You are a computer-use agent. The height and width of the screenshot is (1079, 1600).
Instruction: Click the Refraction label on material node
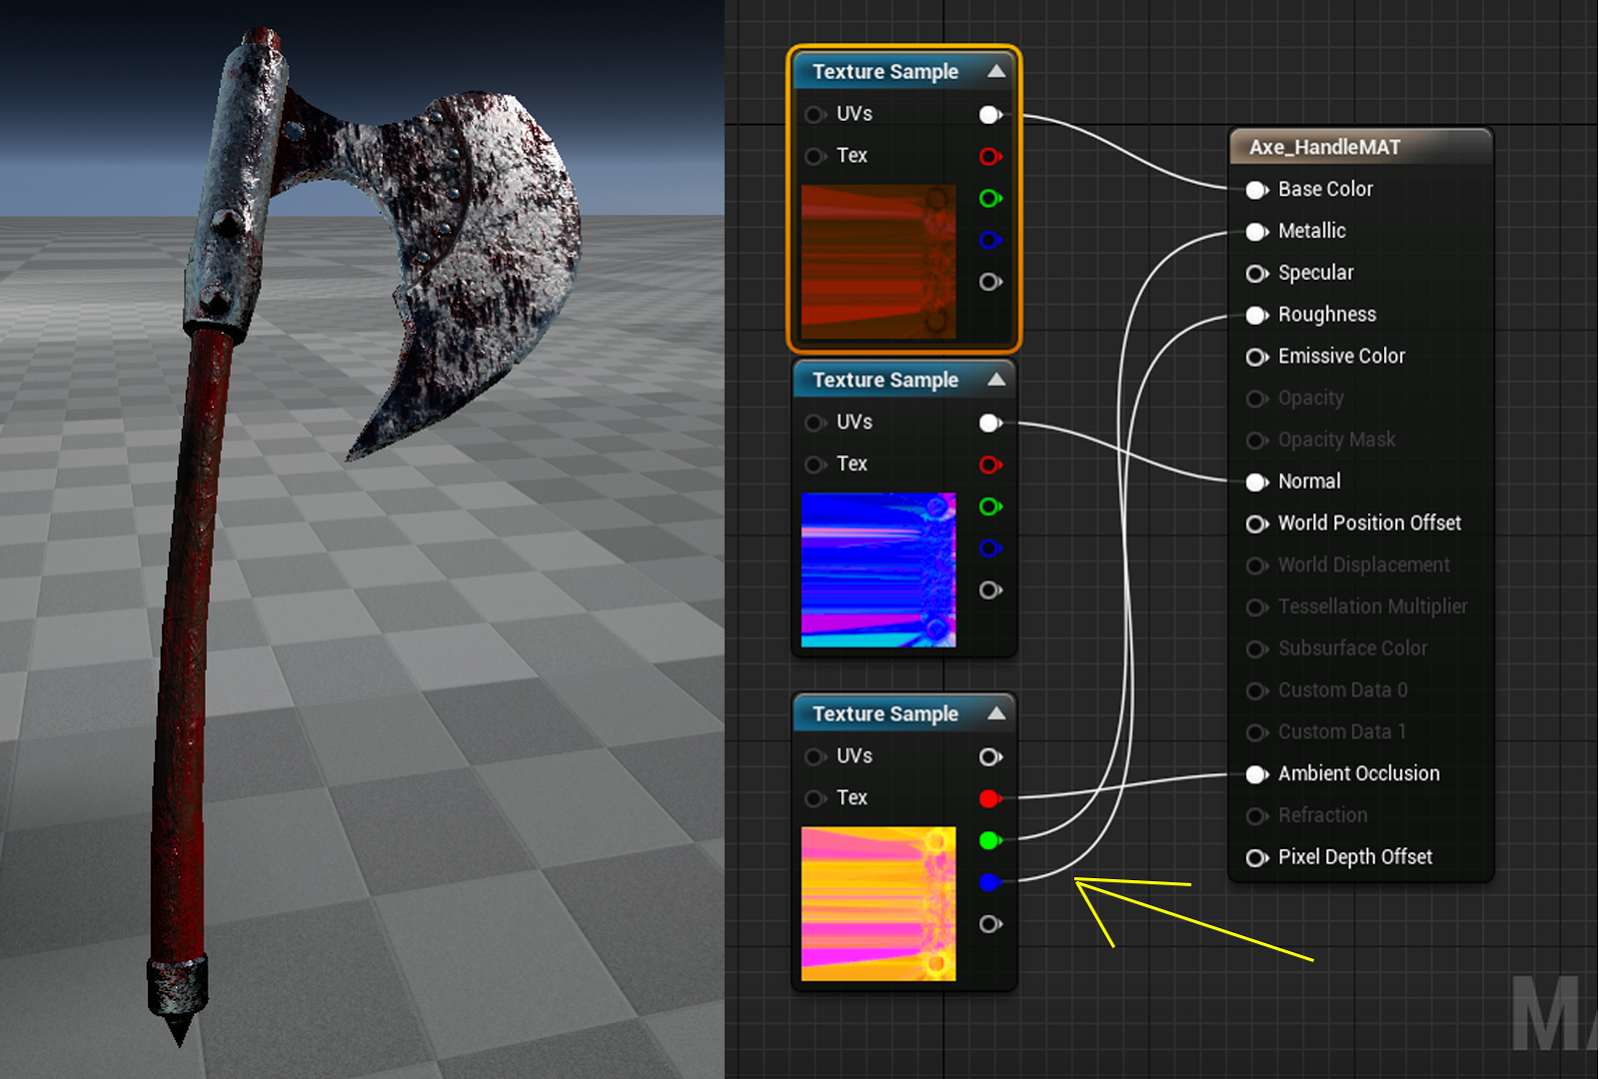coord(1322,815)
